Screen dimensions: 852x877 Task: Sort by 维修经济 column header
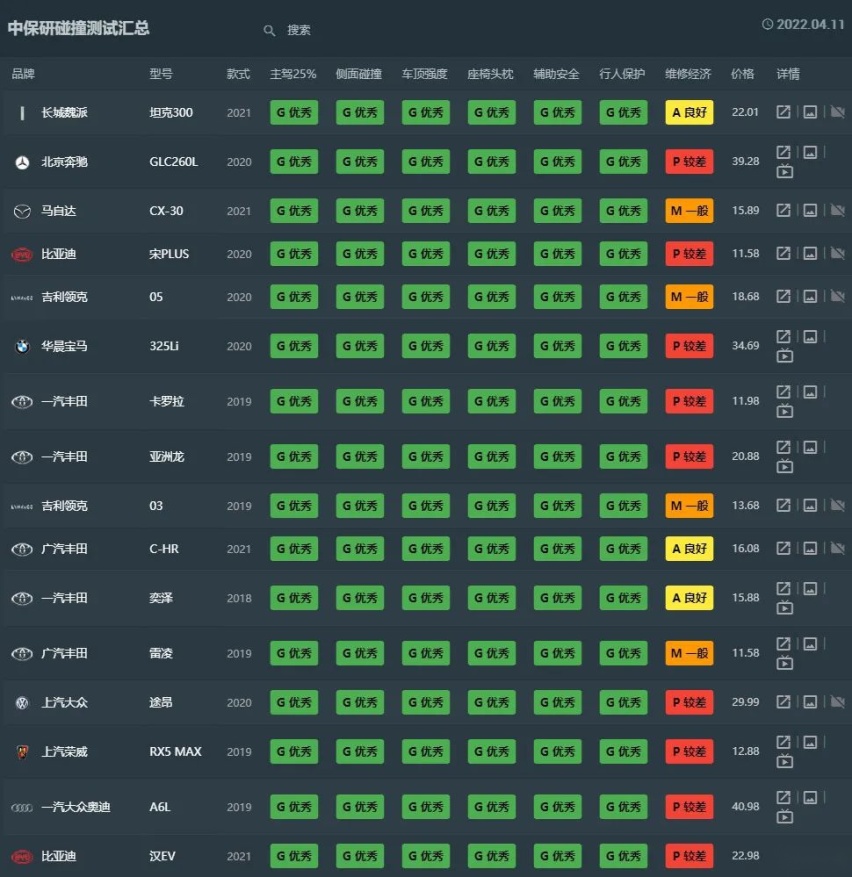688,74
